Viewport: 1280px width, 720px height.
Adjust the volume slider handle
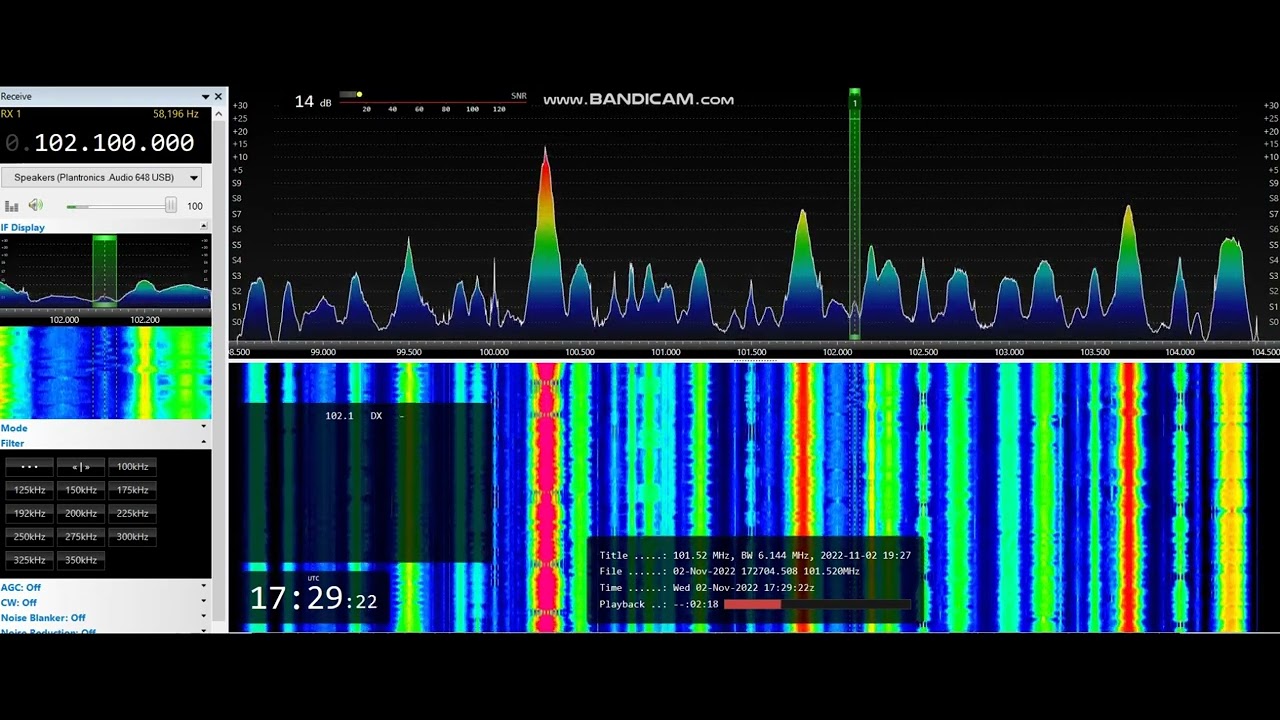coord(171,205)
